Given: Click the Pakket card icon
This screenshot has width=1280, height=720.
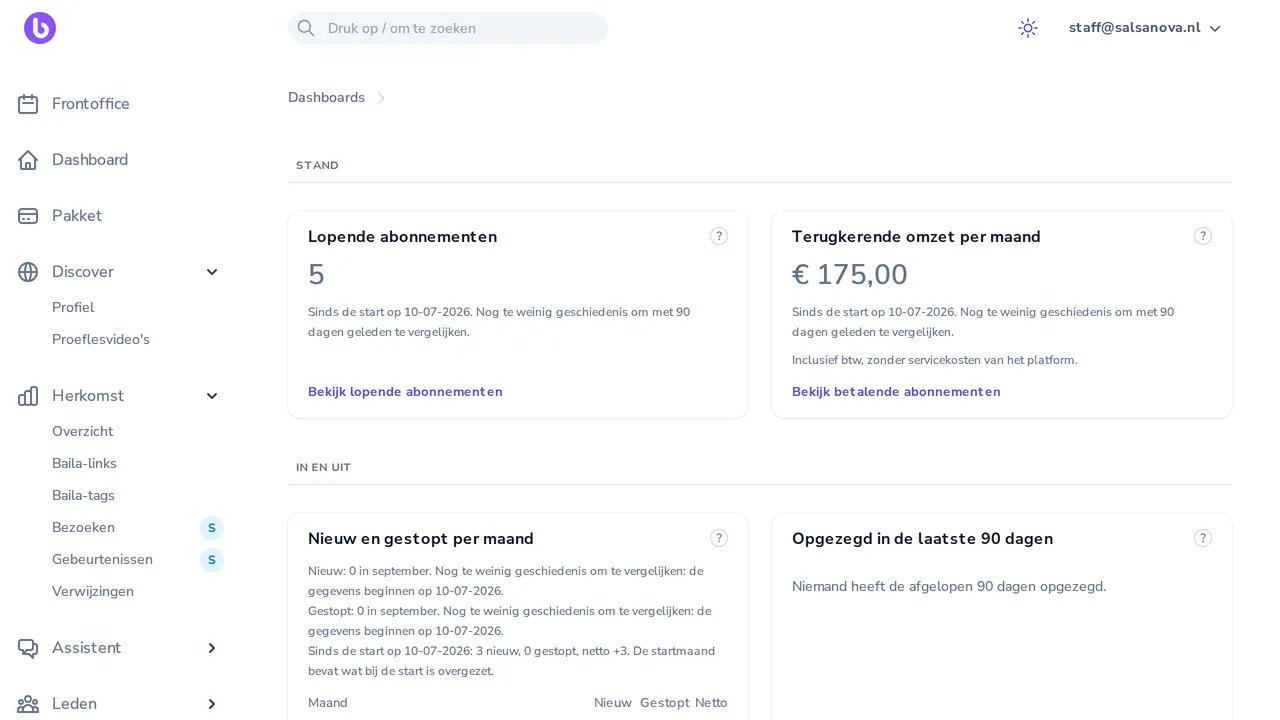Looking at the screenshot, I should tap(28, 216).
